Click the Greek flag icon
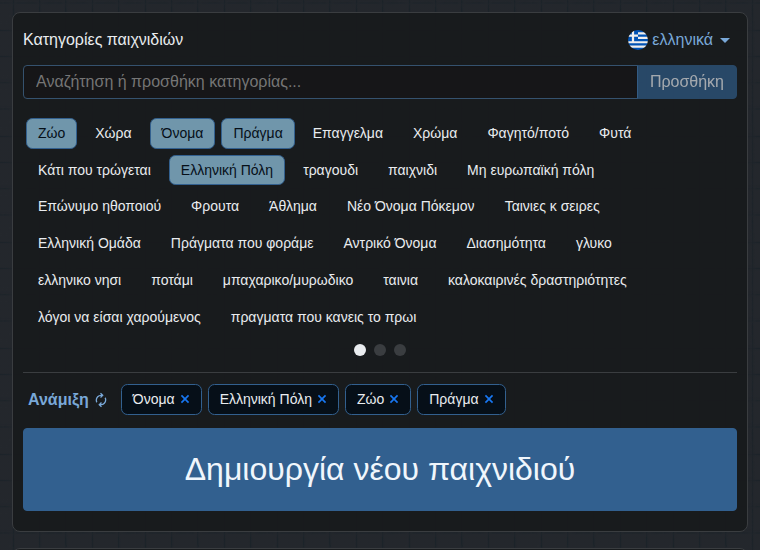760x550 pixels. [x=638, y=40]
